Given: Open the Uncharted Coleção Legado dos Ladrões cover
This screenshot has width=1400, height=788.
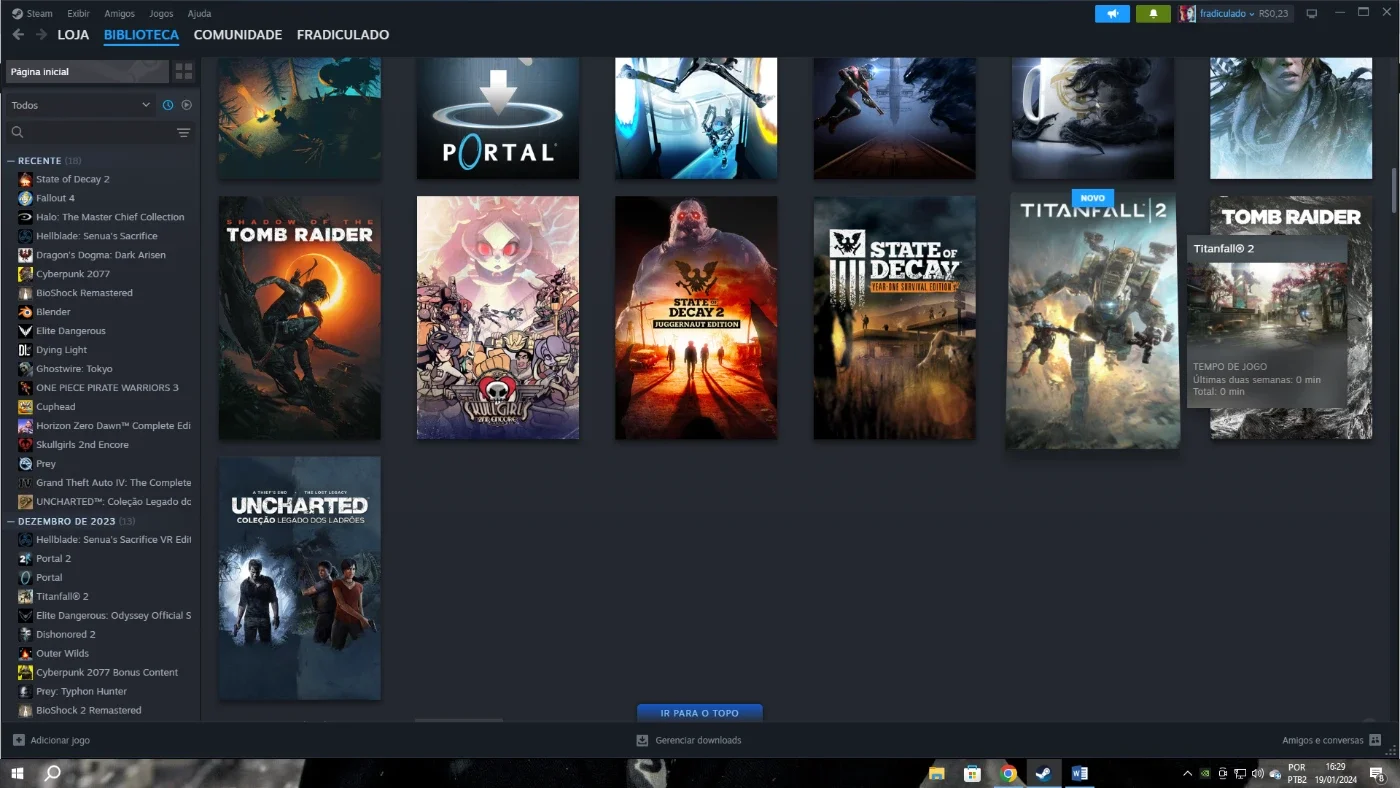Looking at the screenshot, I should [300, 579].
